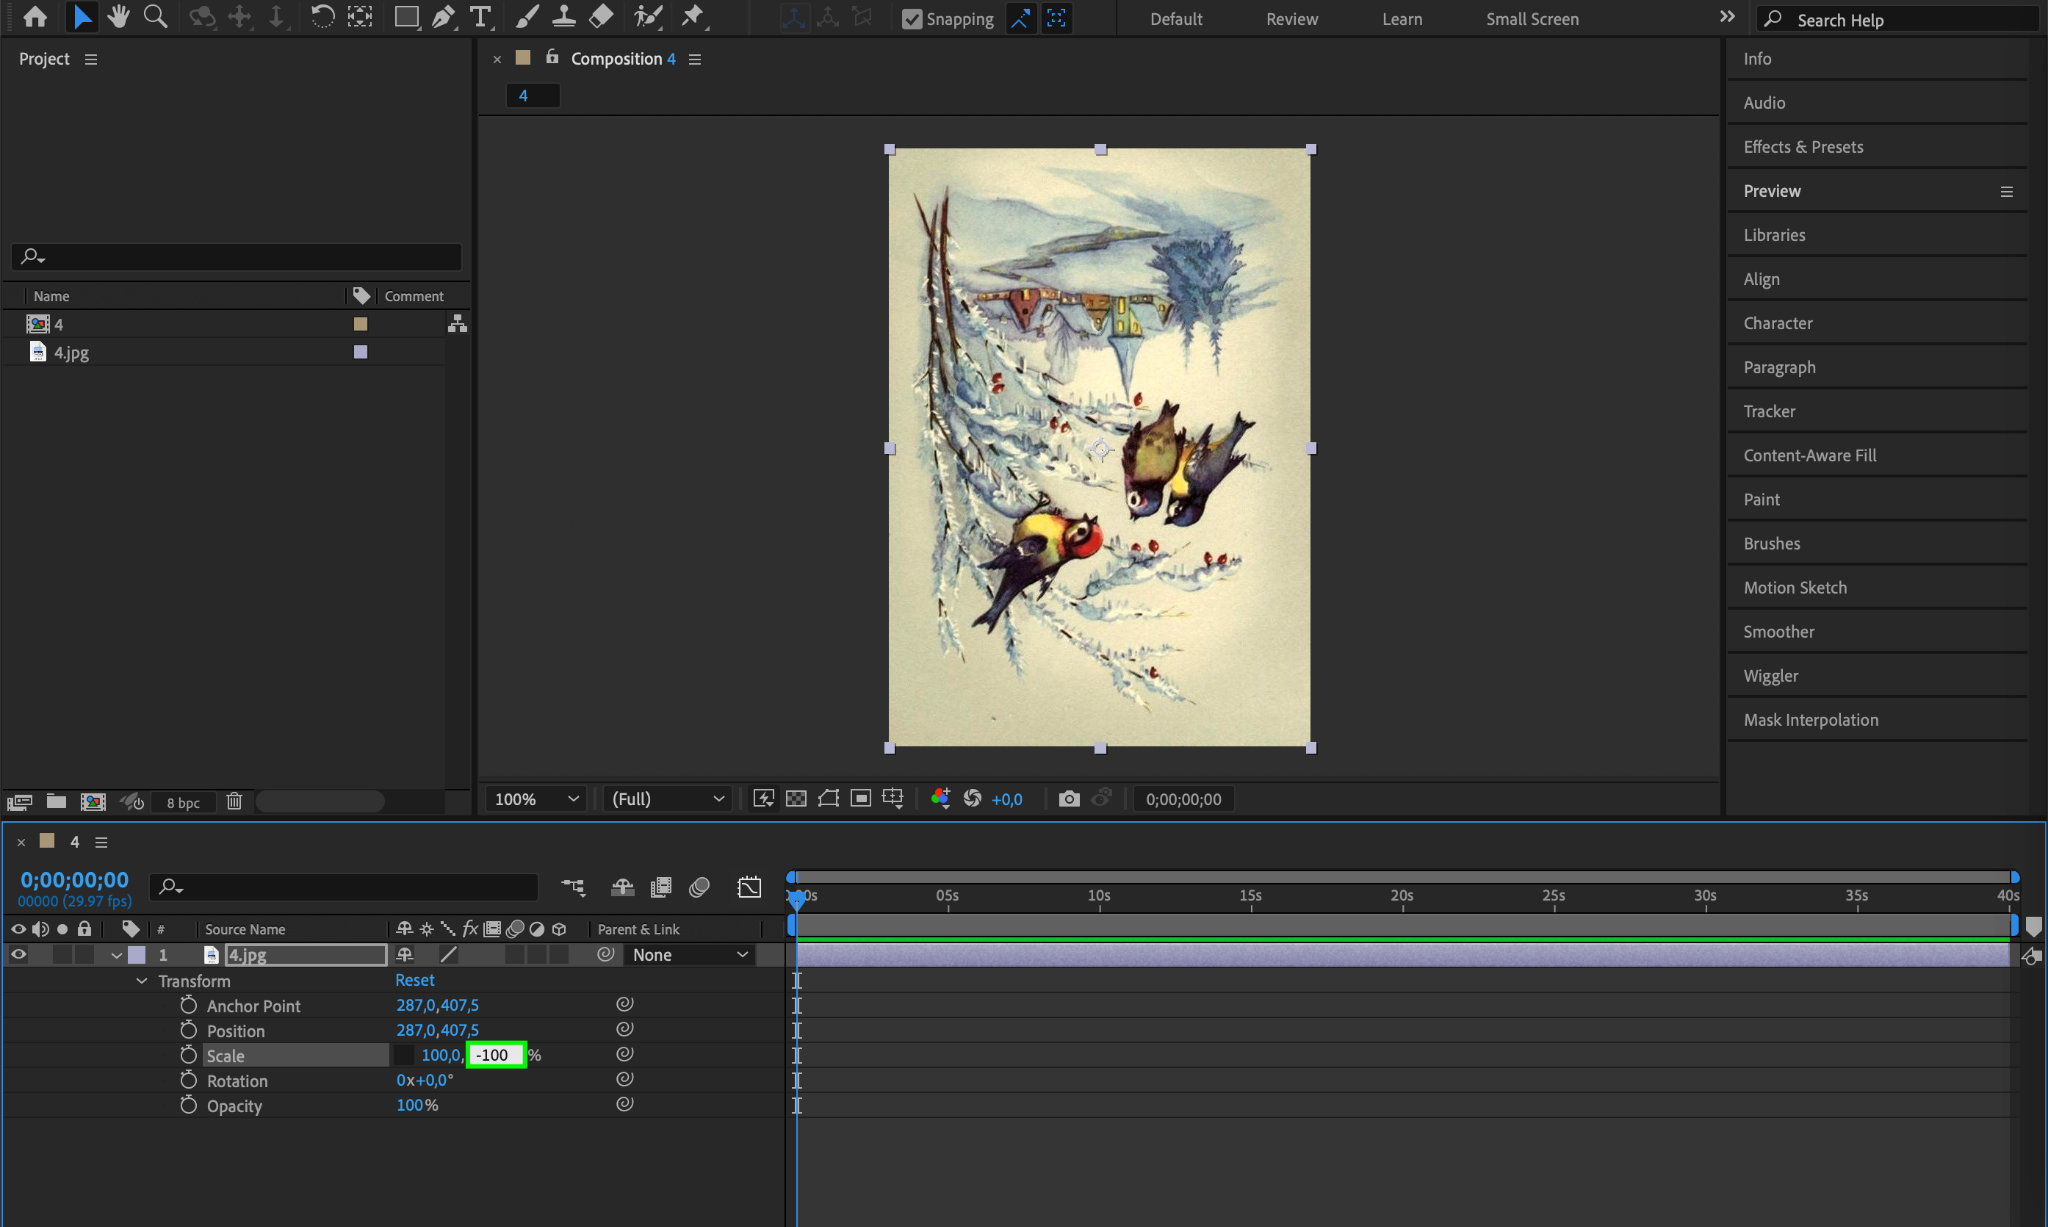Open the 100% magnification dropdown
The height and width of the screenshot is (1227, 2048).
(x=536, y=799)
